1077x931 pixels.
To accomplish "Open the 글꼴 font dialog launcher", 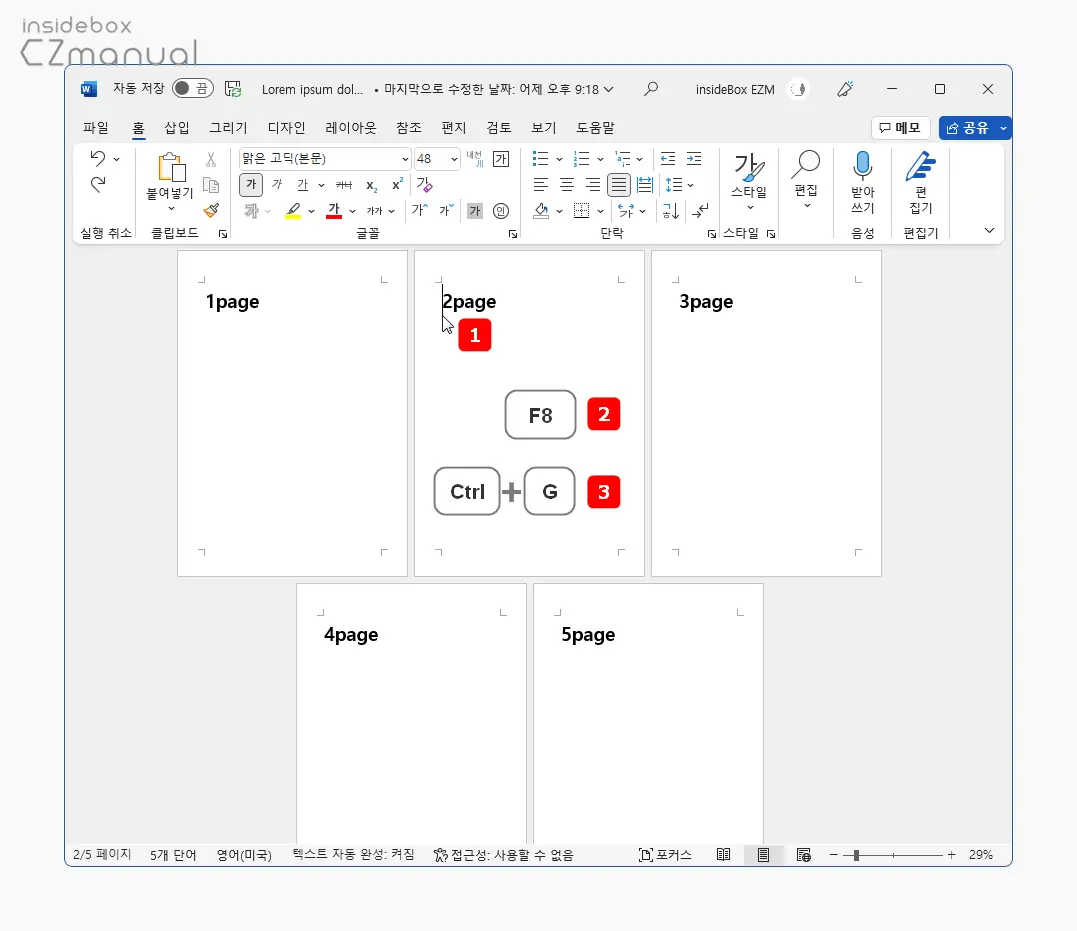I will click(x=512, y=234).
